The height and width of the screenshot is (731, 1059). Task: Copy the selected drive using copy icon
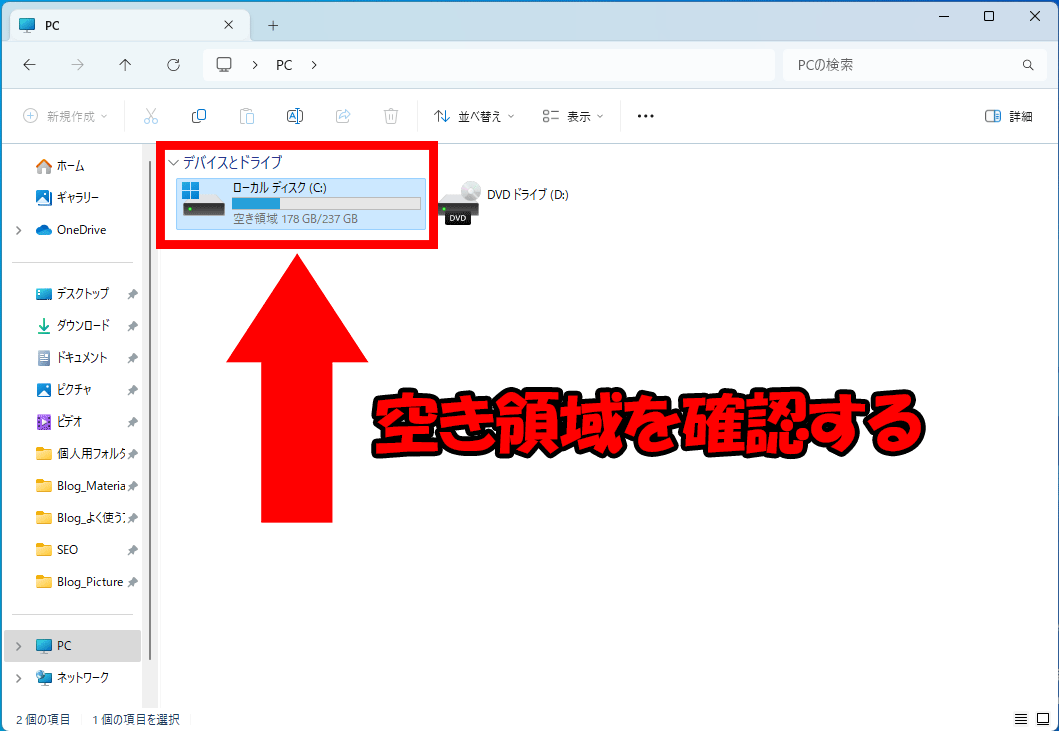[x=199, y=115]
